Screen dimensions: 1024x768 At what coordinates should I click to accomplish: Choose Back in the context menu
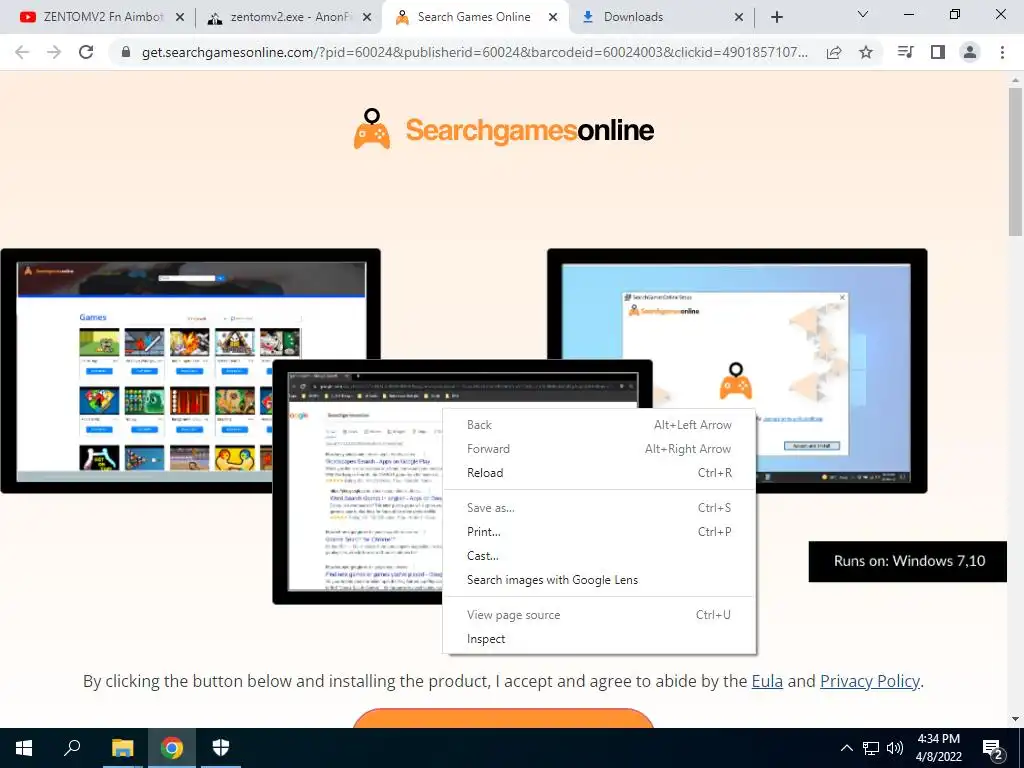[x=599, y=424]
